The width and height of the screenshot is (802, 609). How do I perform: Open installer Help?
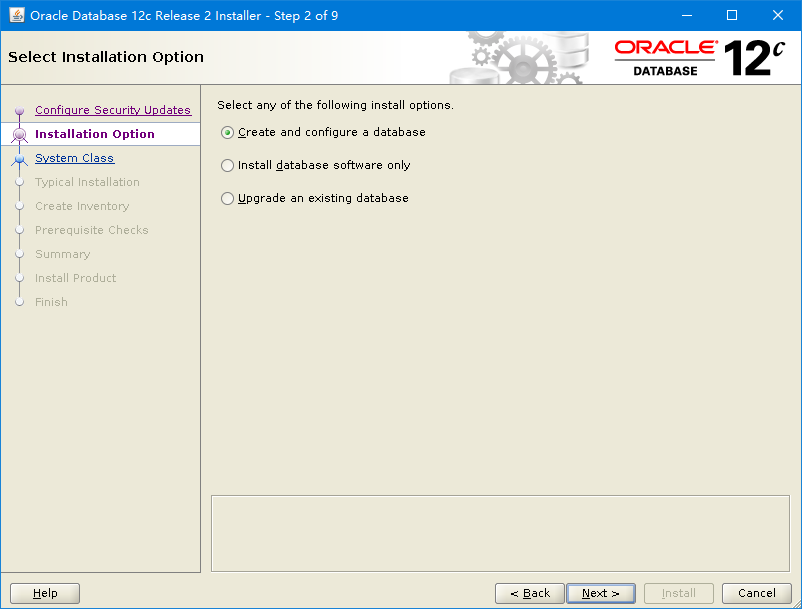click(45, 593)
